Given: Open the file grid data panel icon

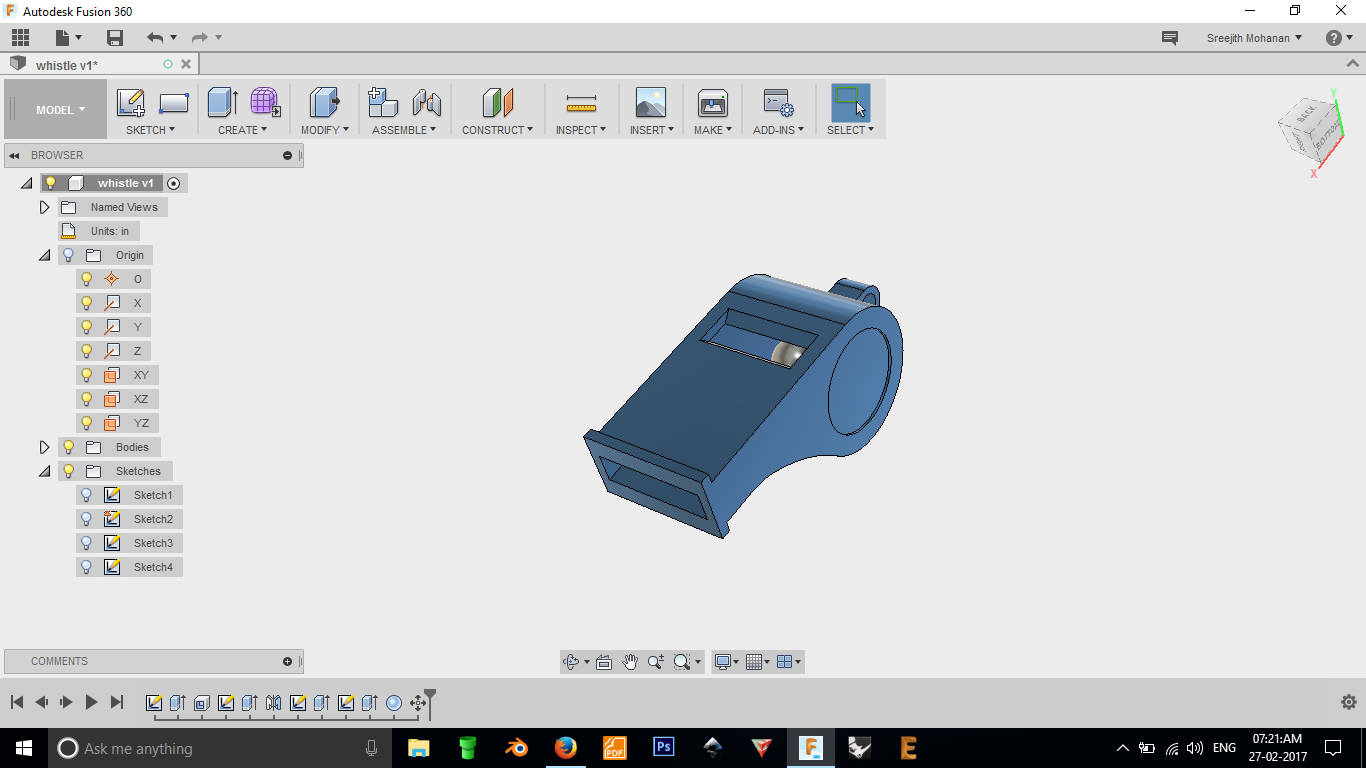Looking at the screenshot, I should pyautogui.click(x=20, y=38).
